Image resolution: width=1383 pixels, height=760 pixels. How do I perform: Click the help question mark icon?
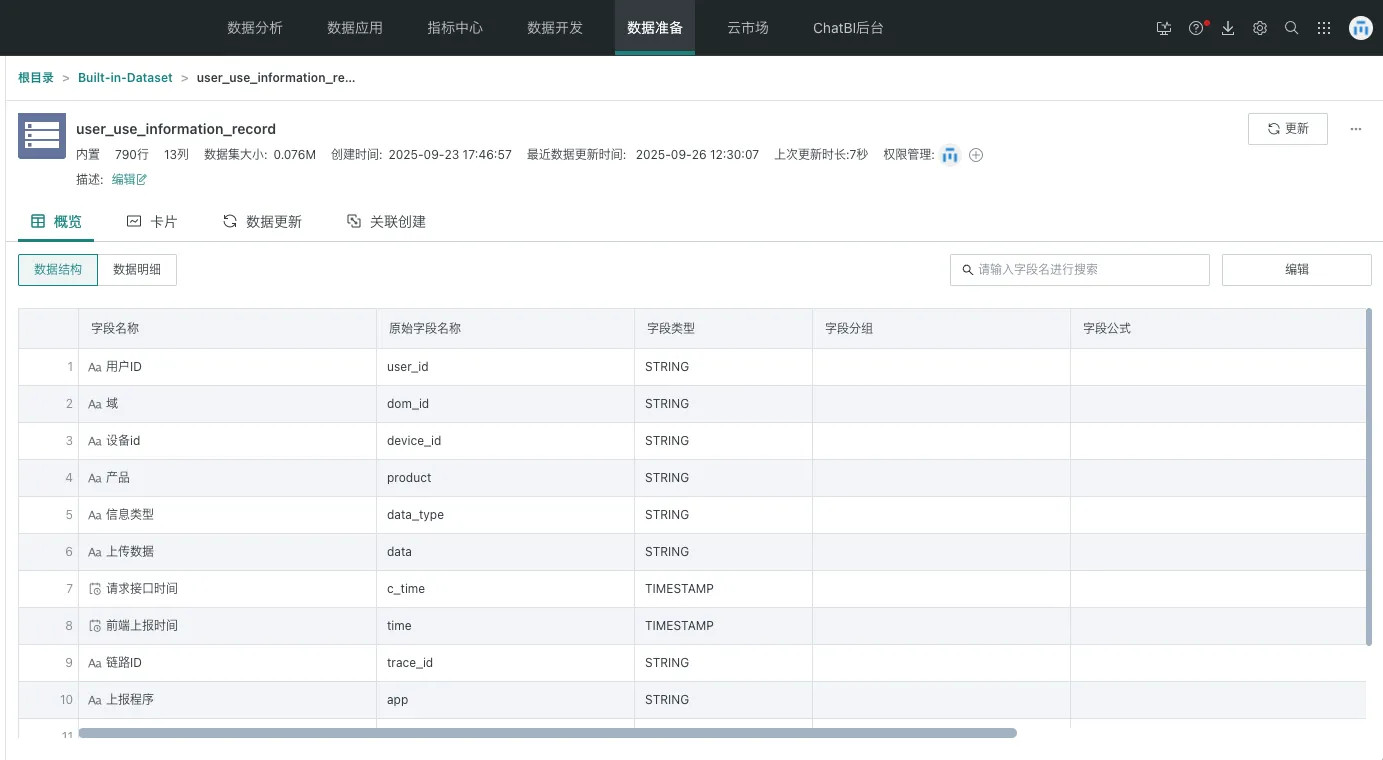coord(1196,28)
